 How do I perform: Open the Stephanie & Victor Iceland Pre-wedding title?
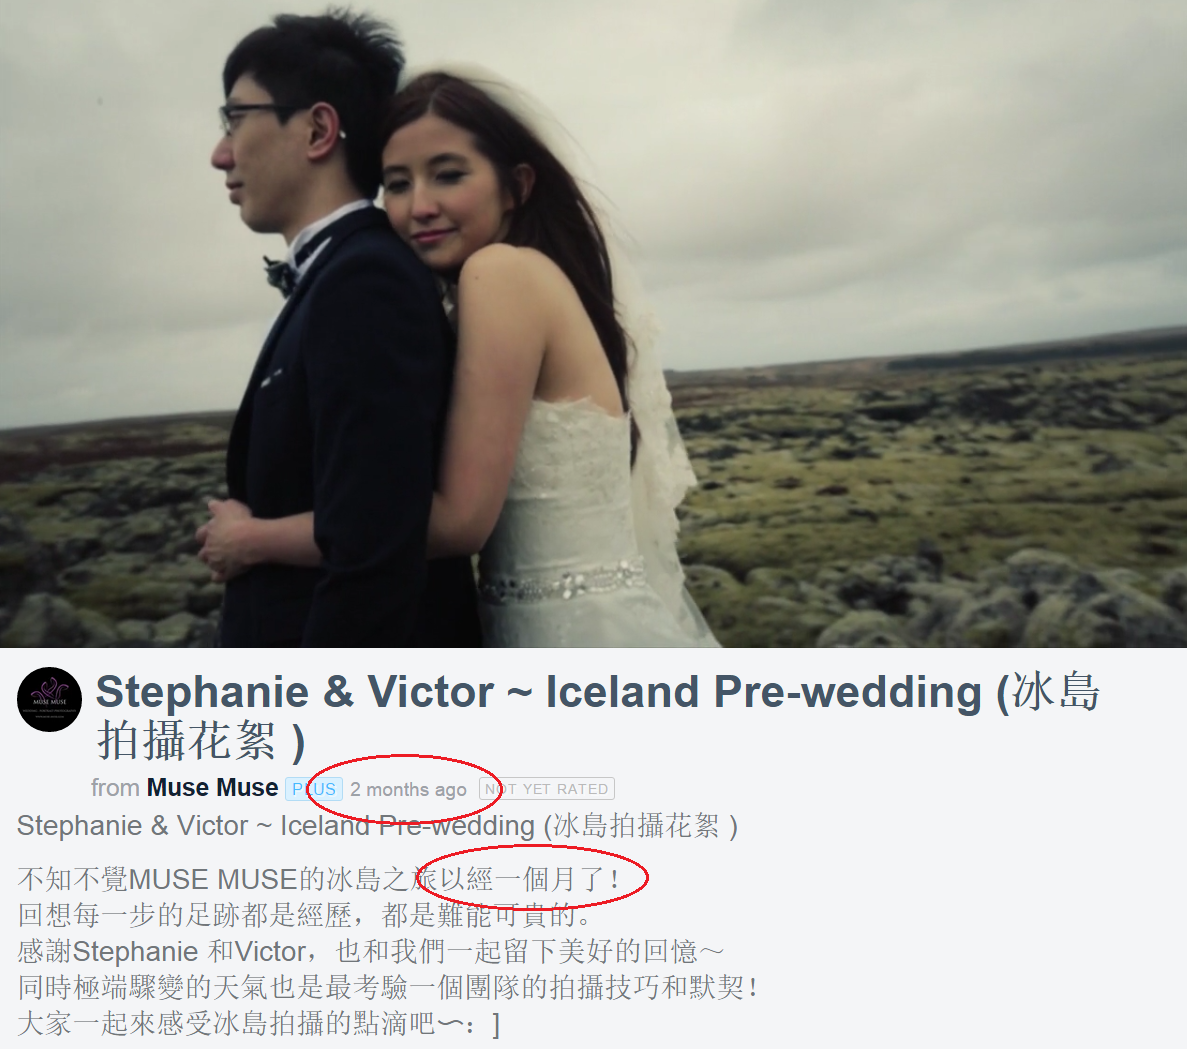click(x=597, y=716)
